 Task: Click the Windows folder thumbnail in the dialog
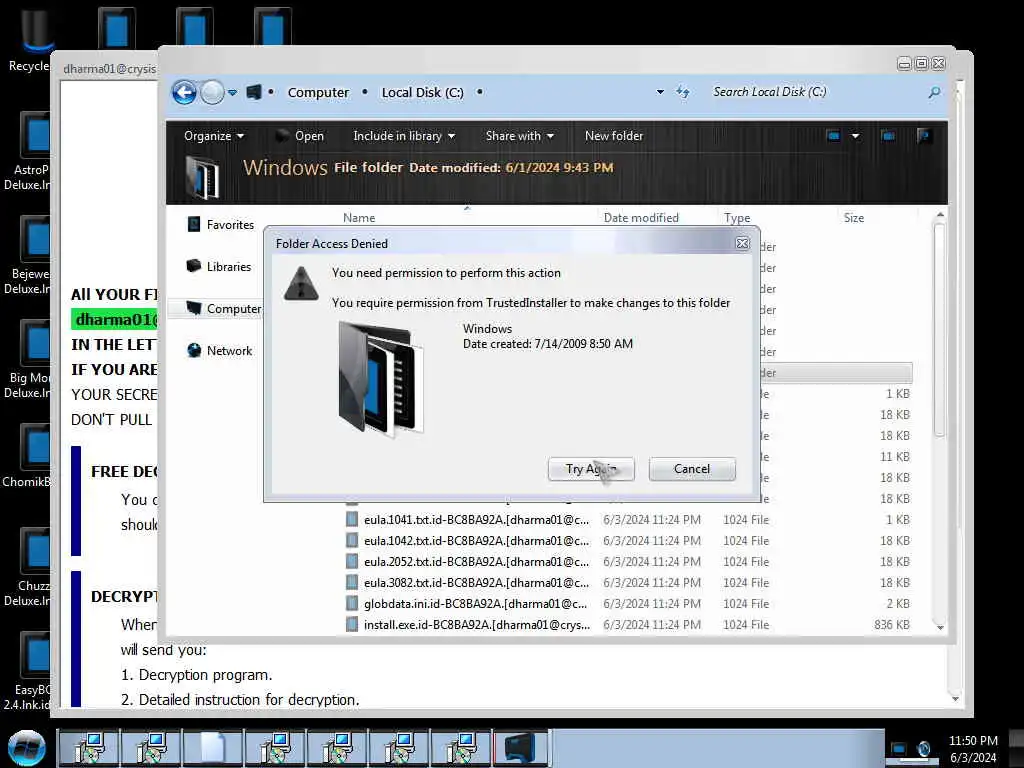pyautogui.click(x=381, y=378)
